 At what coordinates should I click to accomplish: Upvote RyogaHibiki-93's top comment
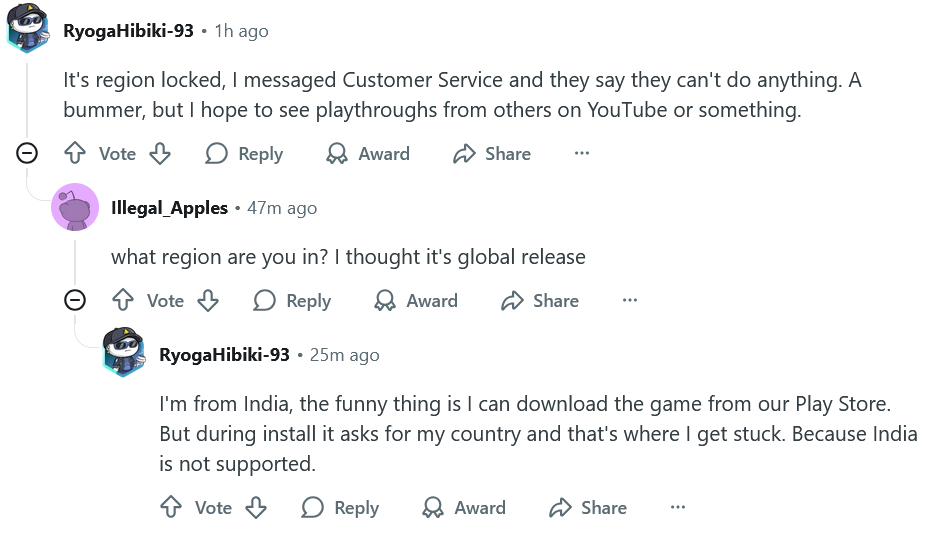[75, 154]
